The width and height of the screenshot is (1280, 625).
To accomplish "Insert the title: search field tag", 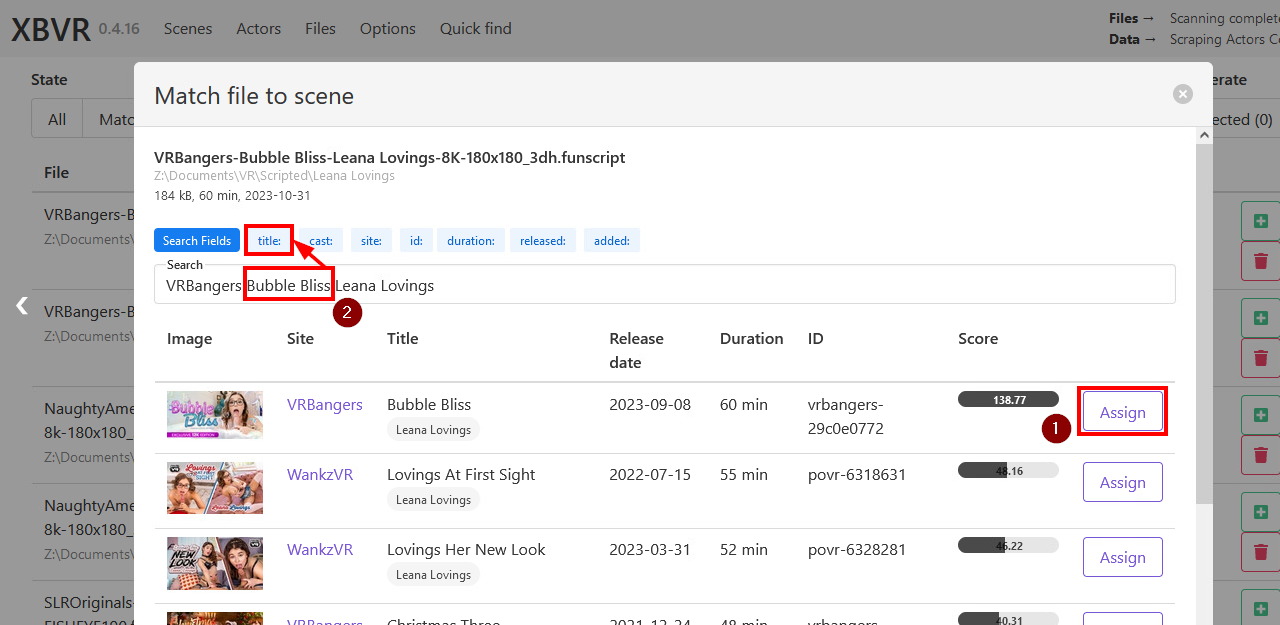I will pos(269,240).
